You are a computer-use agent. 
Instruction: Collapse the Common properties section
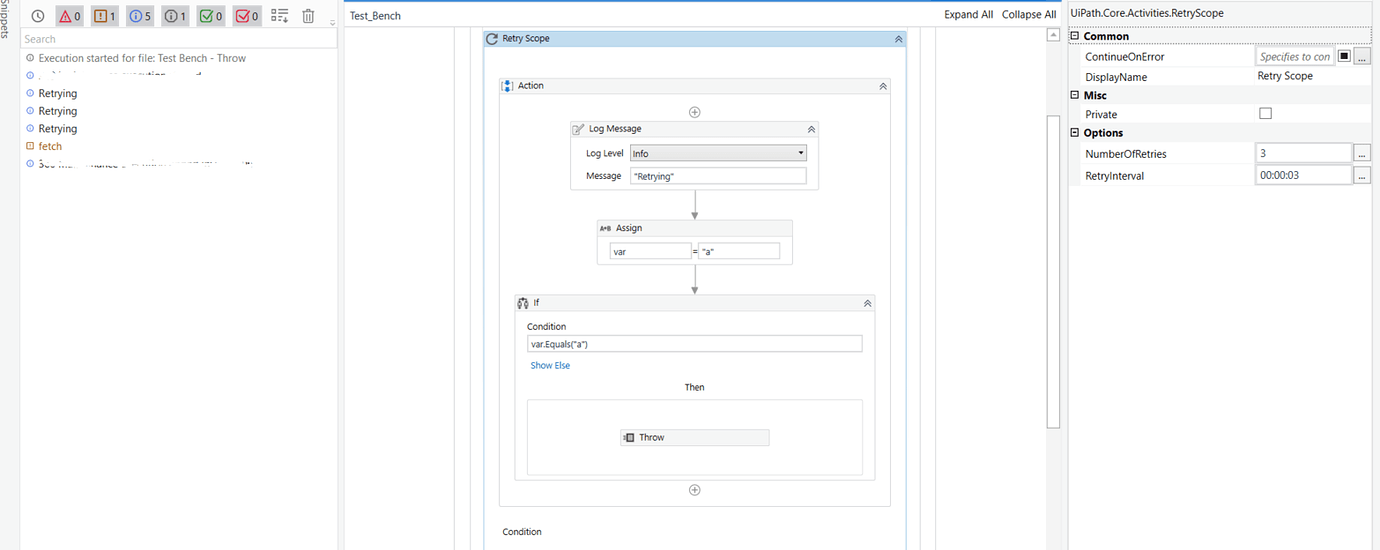pyautogui.click(x=1075, y=36)
